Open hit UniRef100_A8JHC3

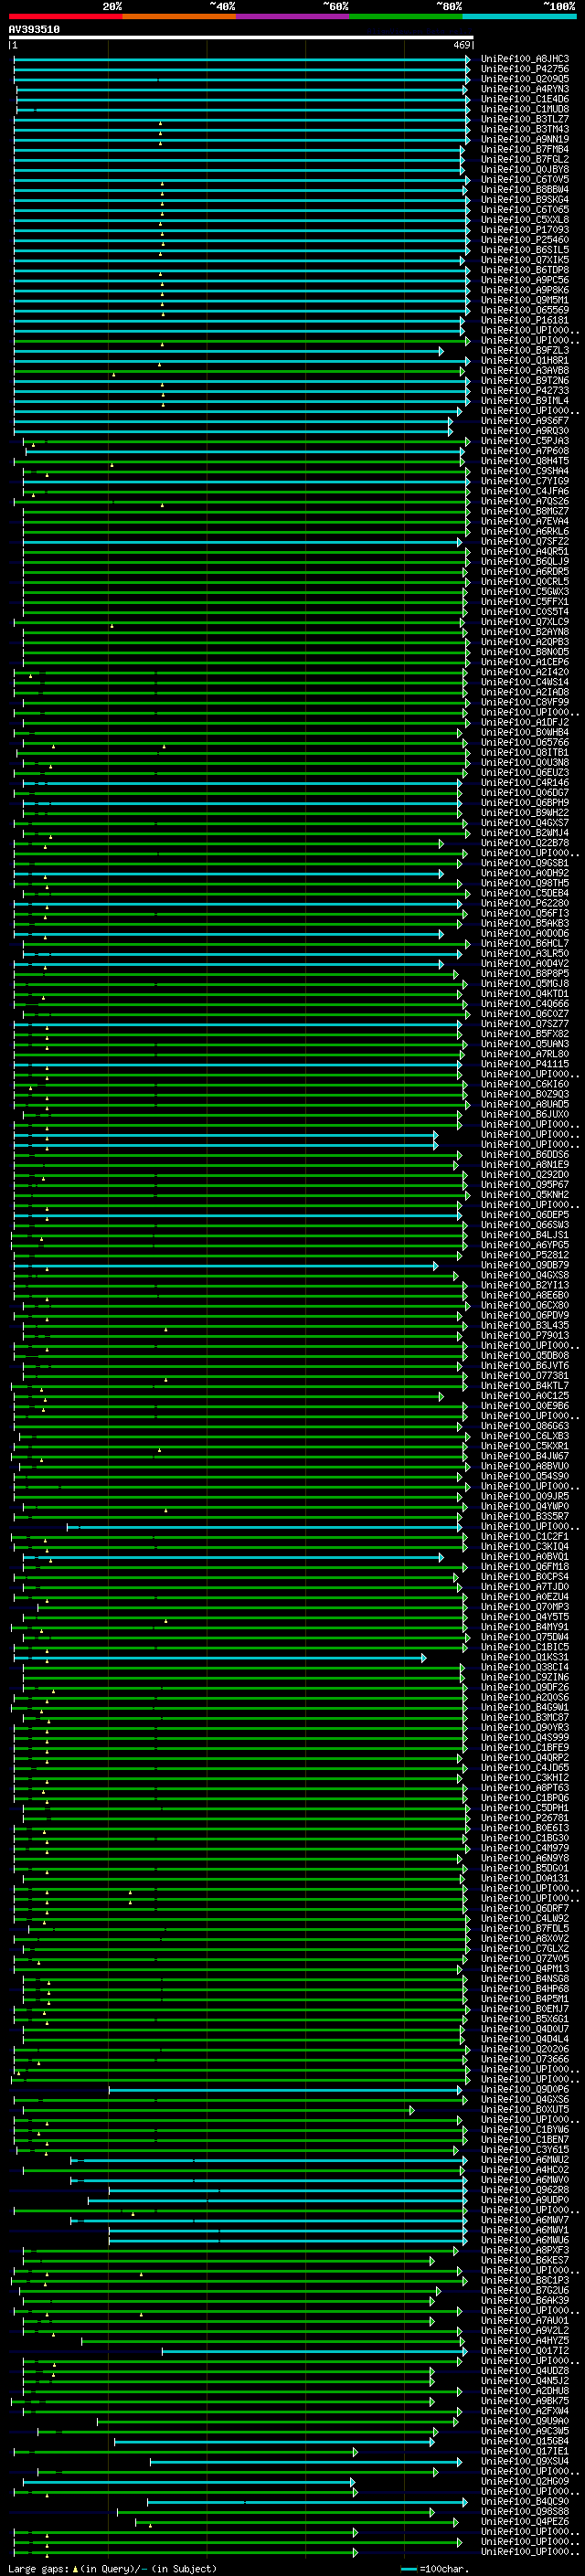(x=525, y=59)
